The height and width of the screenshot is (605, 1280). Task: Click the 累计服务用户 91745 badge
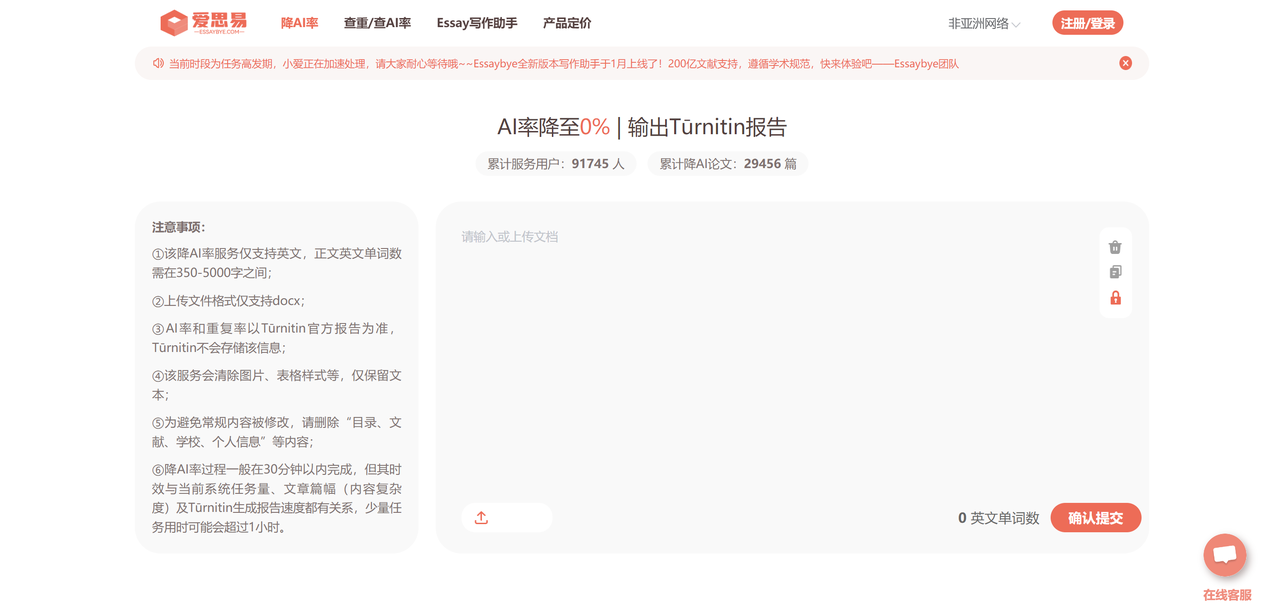[555, 163]
